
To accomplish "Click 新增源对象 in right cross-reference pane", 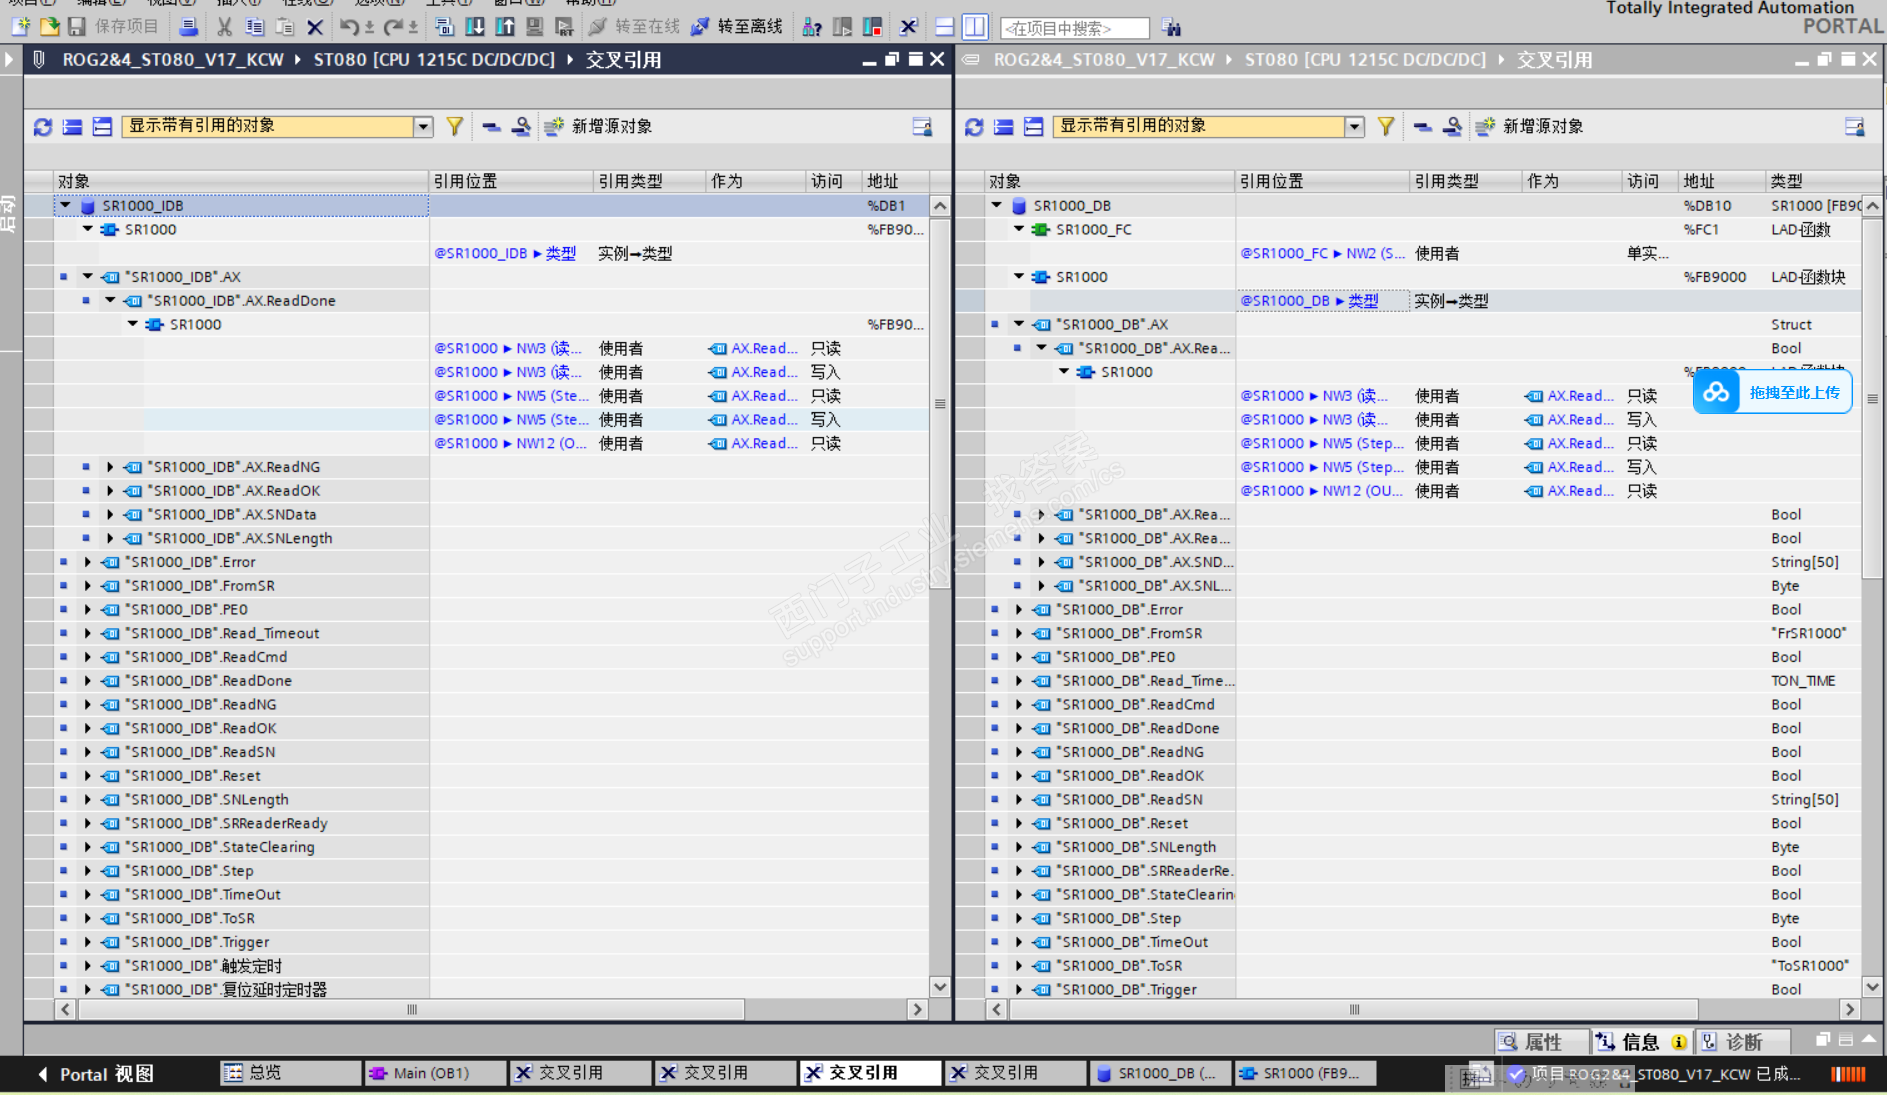I will [x=1530, y=126].
